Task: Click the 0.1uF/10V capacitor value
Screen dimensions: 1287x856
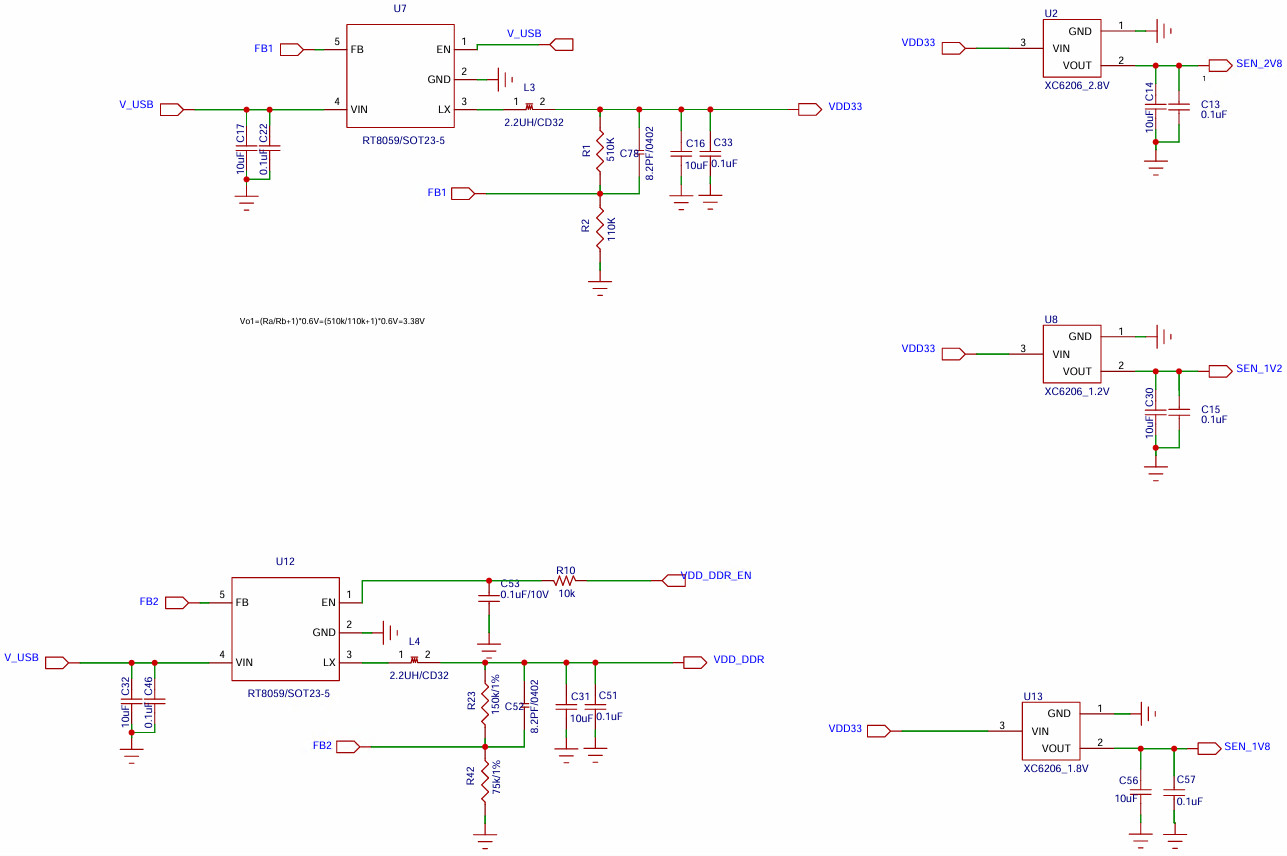Action: [x=525, y=595]
